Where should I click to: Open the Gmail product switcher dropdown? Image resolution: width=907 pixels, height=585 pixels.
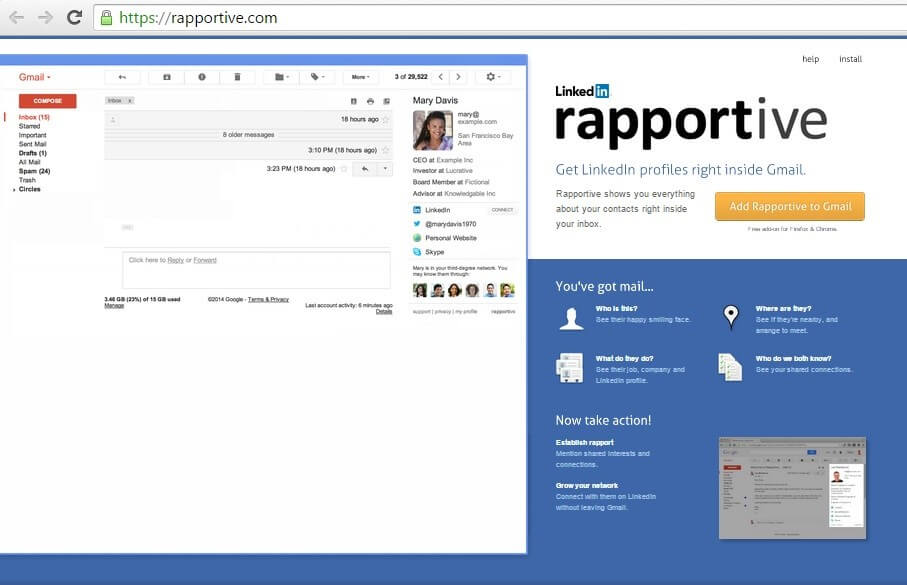(35, 77)
